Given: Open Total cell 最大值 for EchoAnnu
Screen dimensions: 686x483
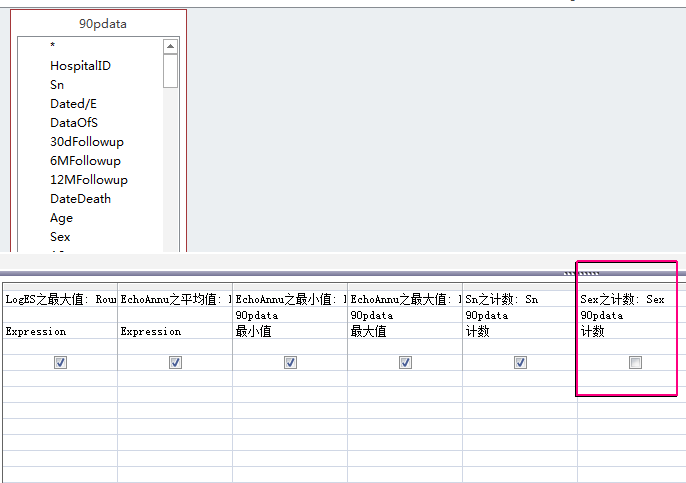Looking at the screenshot, I should click(405, 331).
